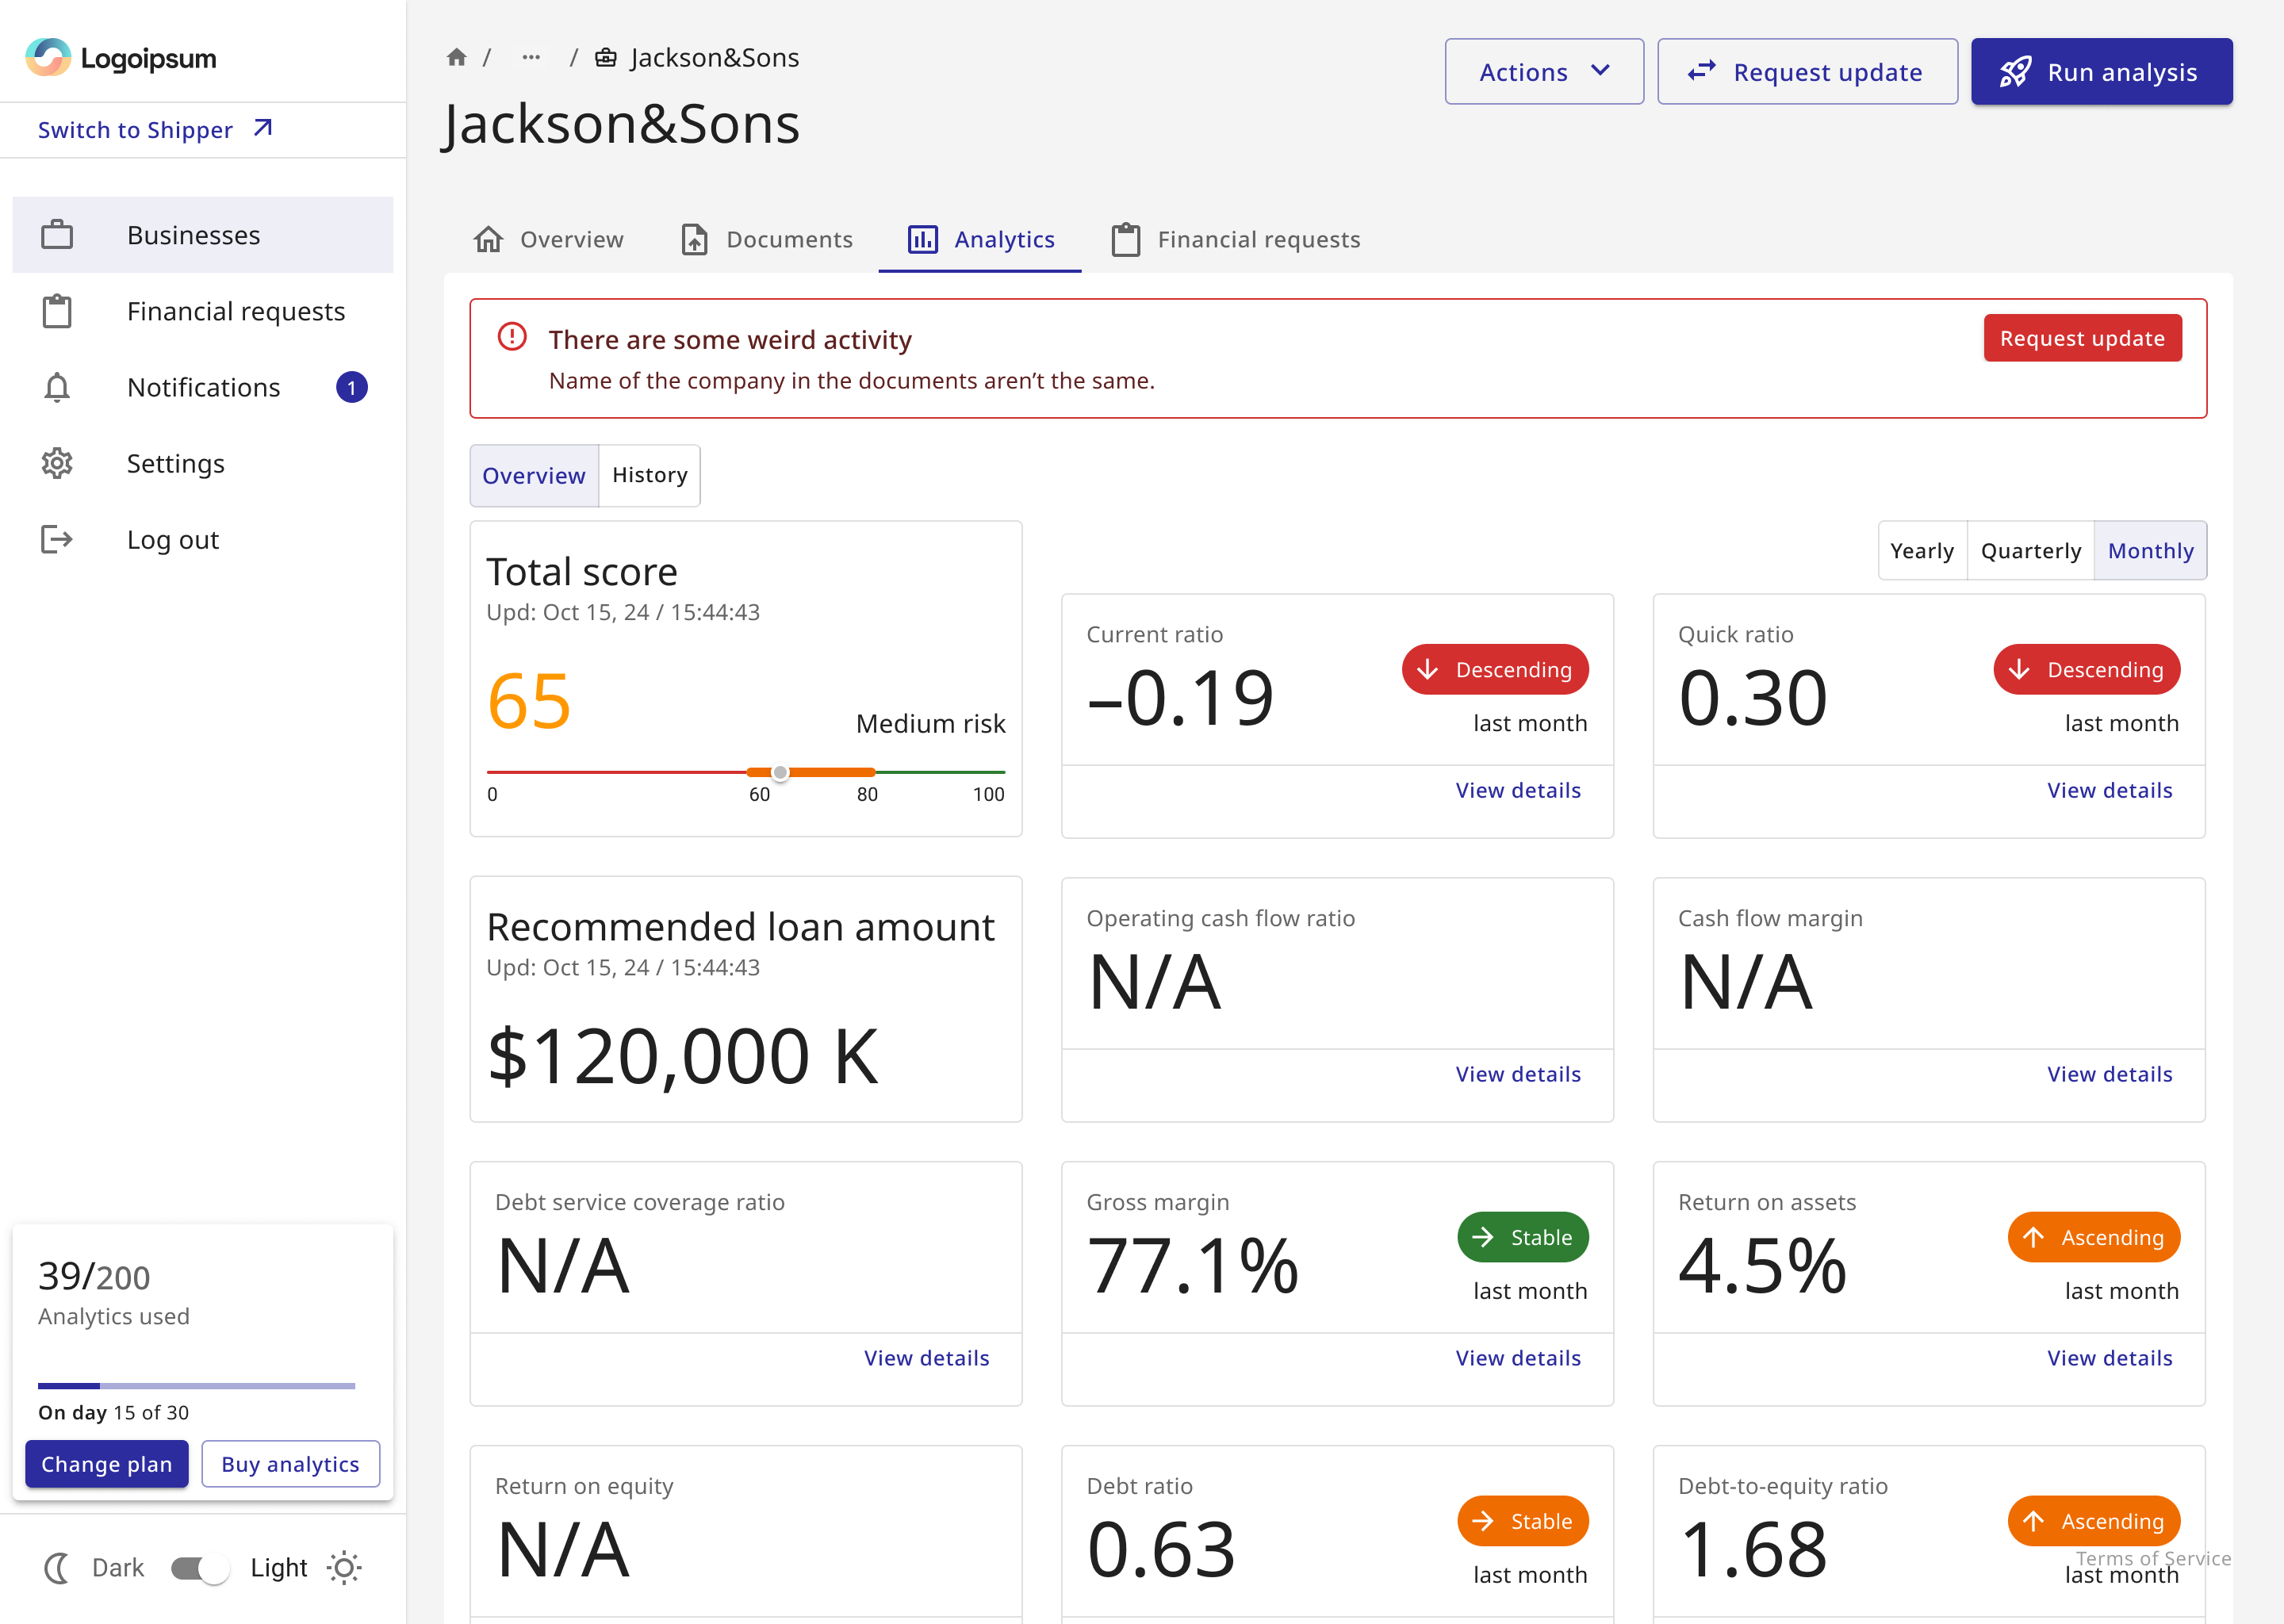
Task: Select the Analytics tab
Action: pyautogui.click(x=980, y=239)
